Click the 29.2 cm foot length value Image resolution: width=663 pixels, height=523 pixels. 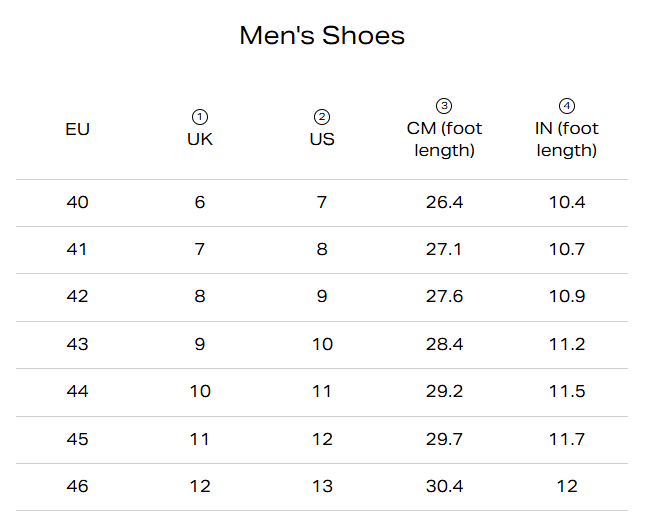[x=444, y=392]
